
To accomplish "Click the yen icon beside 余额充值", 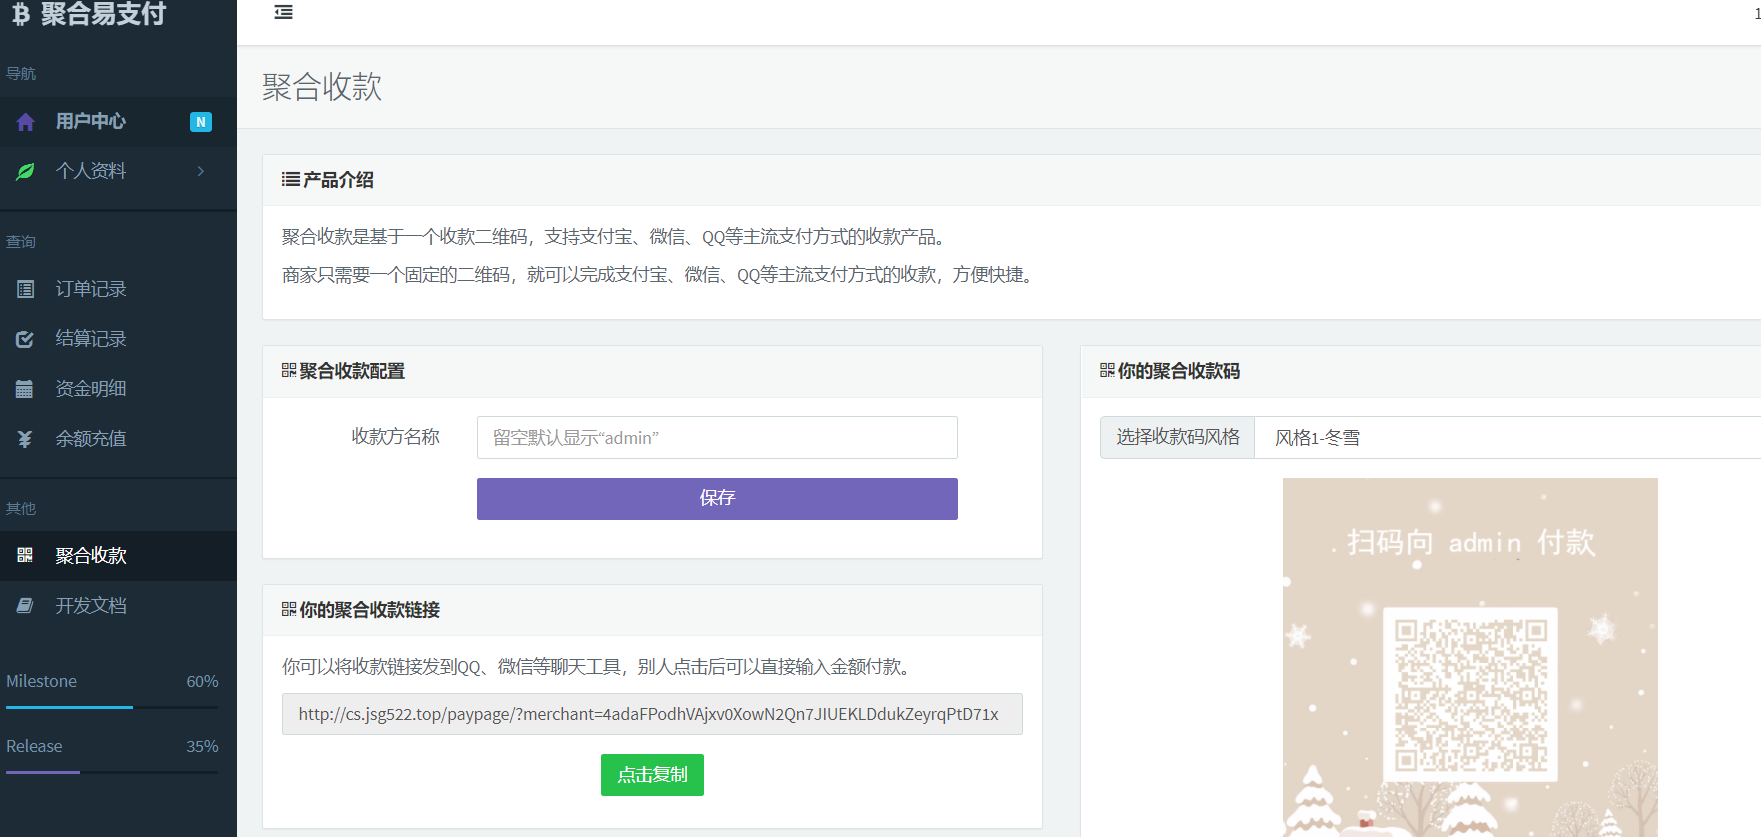I will click(x=25, y=439).
